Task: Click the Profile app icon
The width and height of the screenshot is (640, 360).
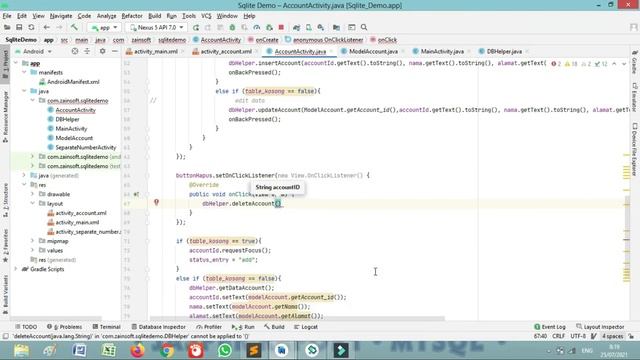Action: 257,27
